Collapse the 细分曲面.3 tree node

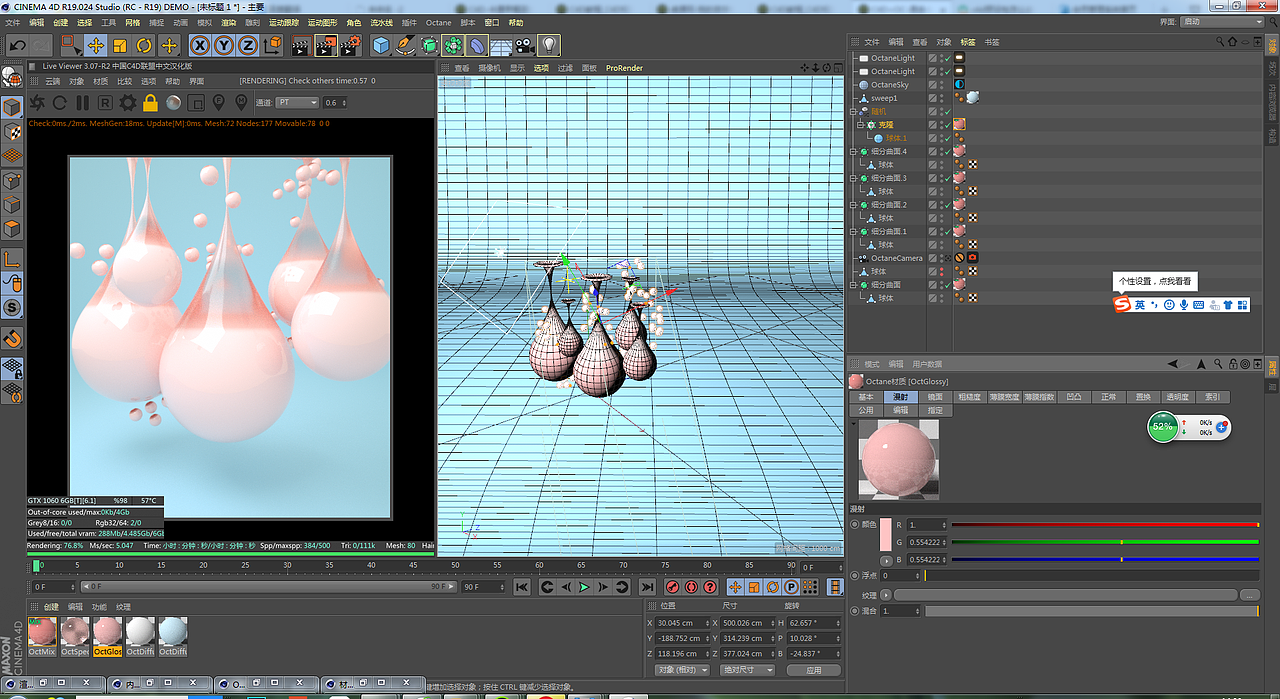(x=853, y=178)
